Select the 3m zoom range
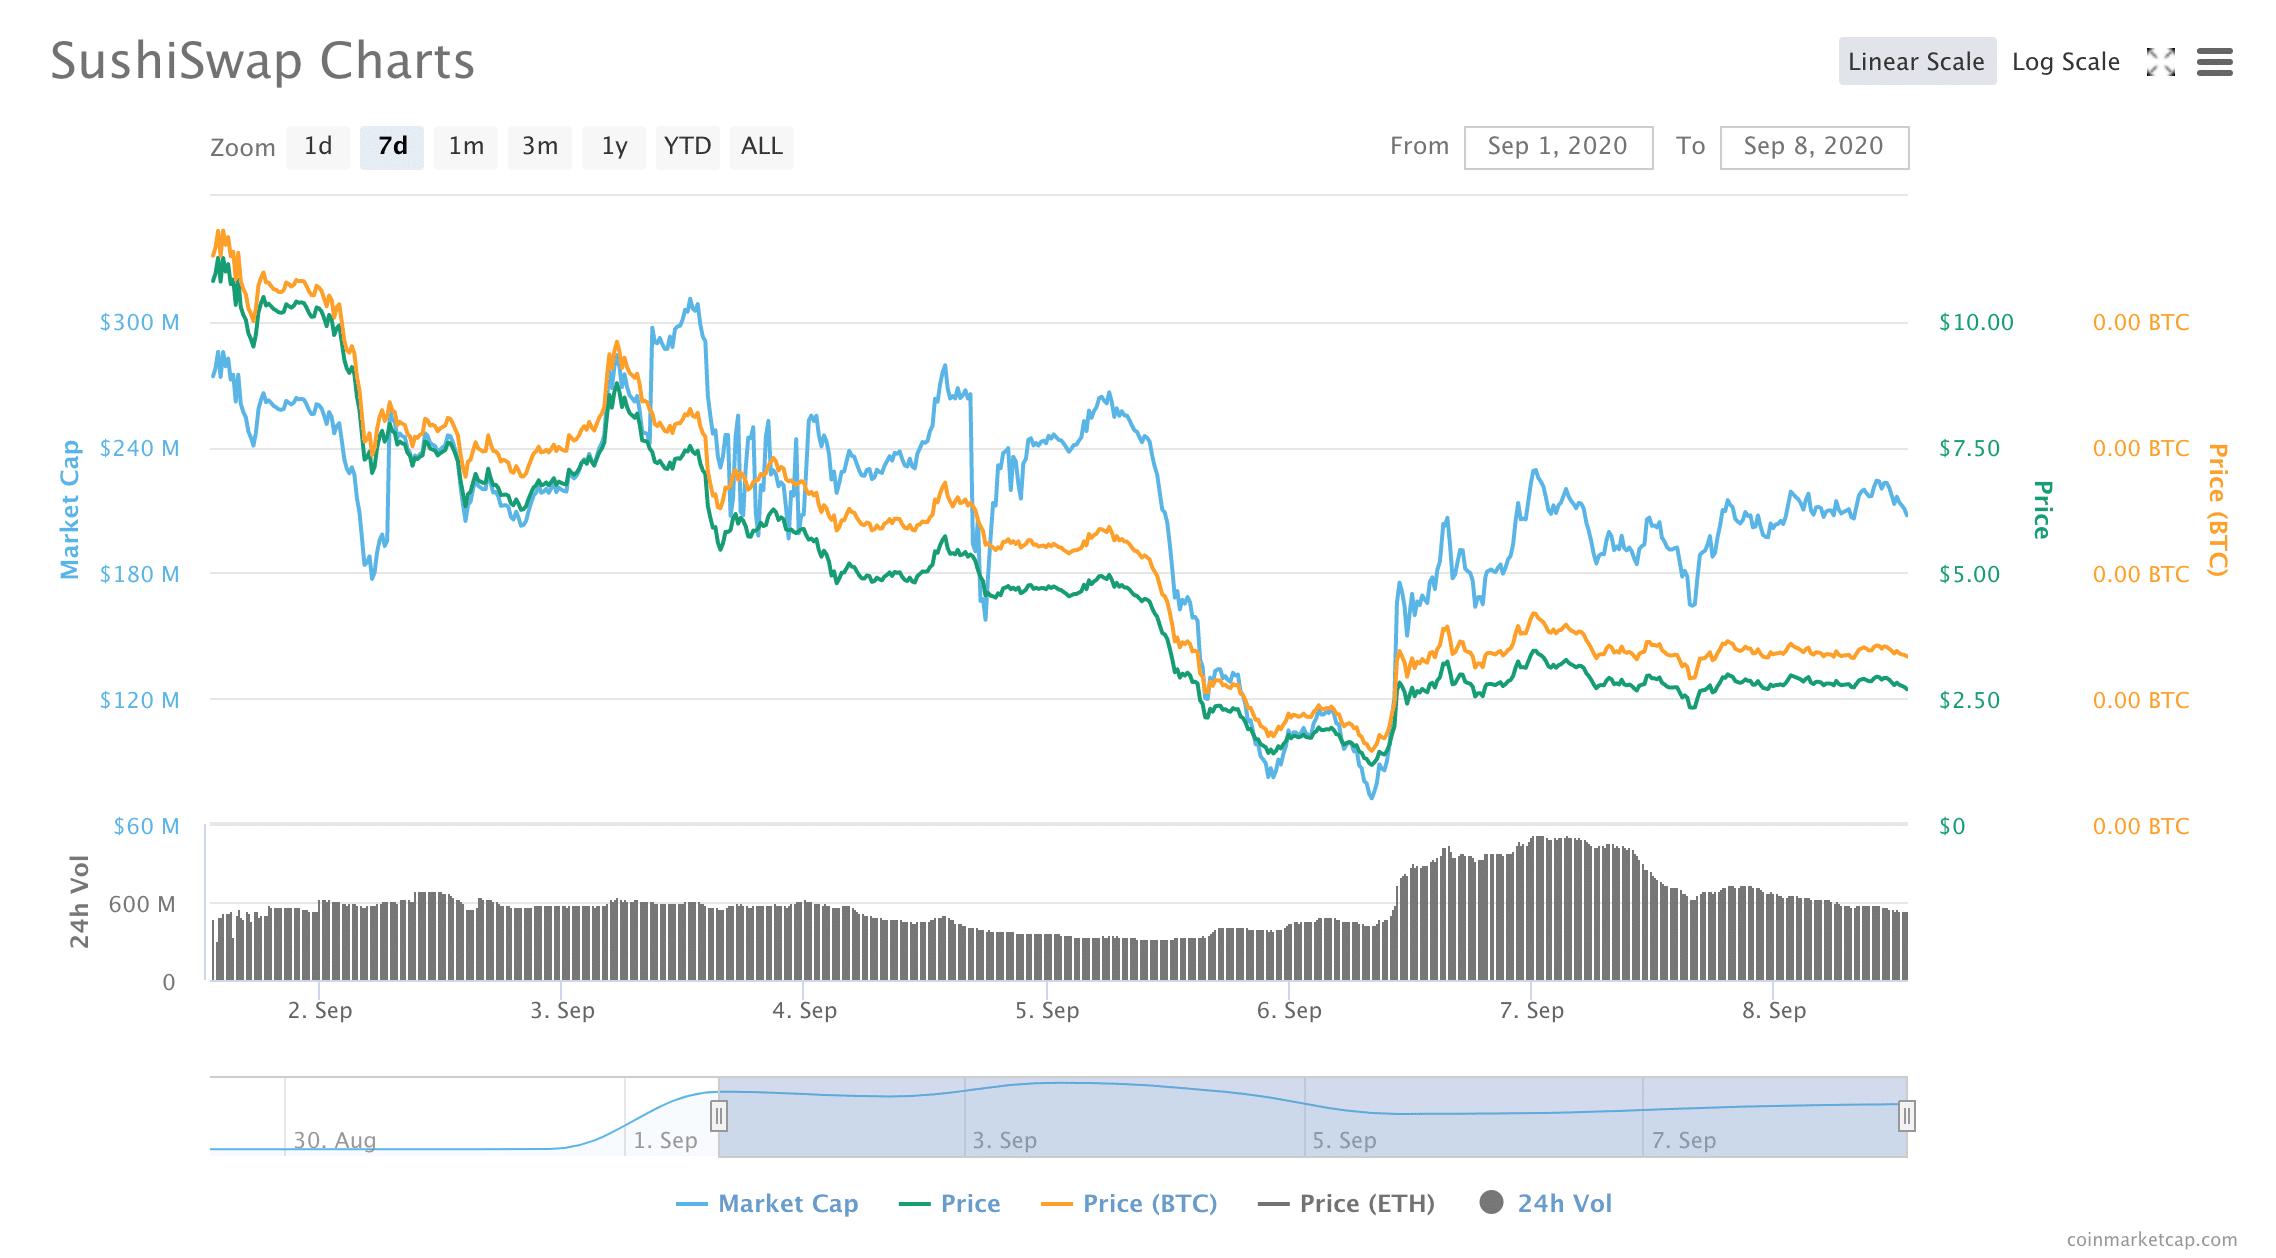The height and width of the screenshot is (1258, 2276). [x=540, y=147]
